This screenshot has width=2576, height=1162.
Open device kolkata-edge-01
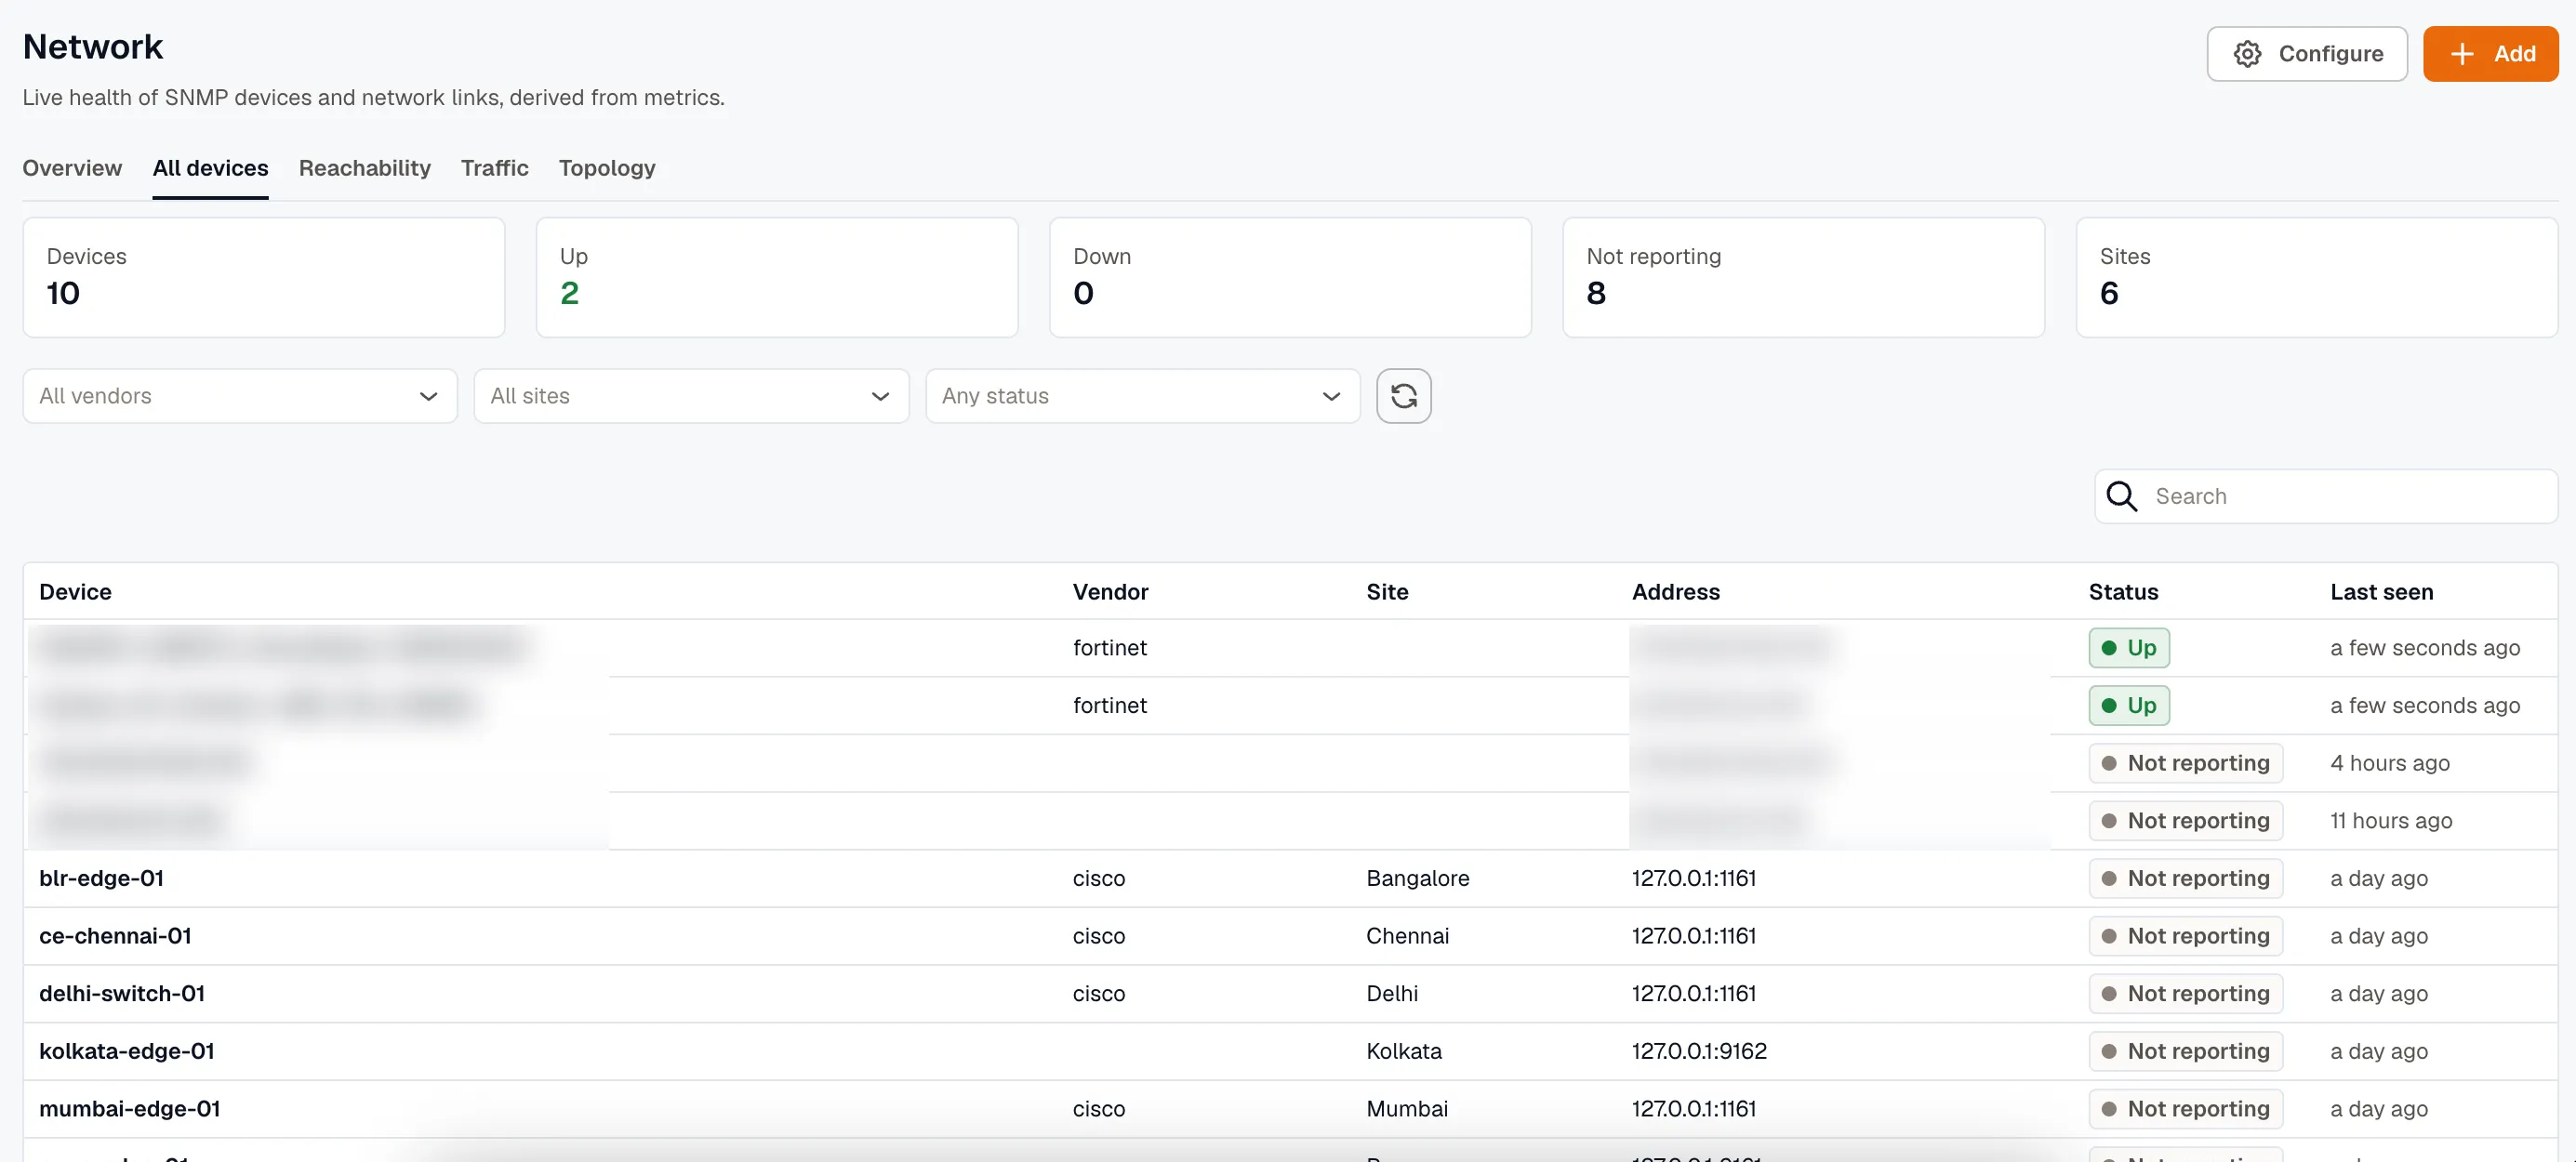[127, 1051]
